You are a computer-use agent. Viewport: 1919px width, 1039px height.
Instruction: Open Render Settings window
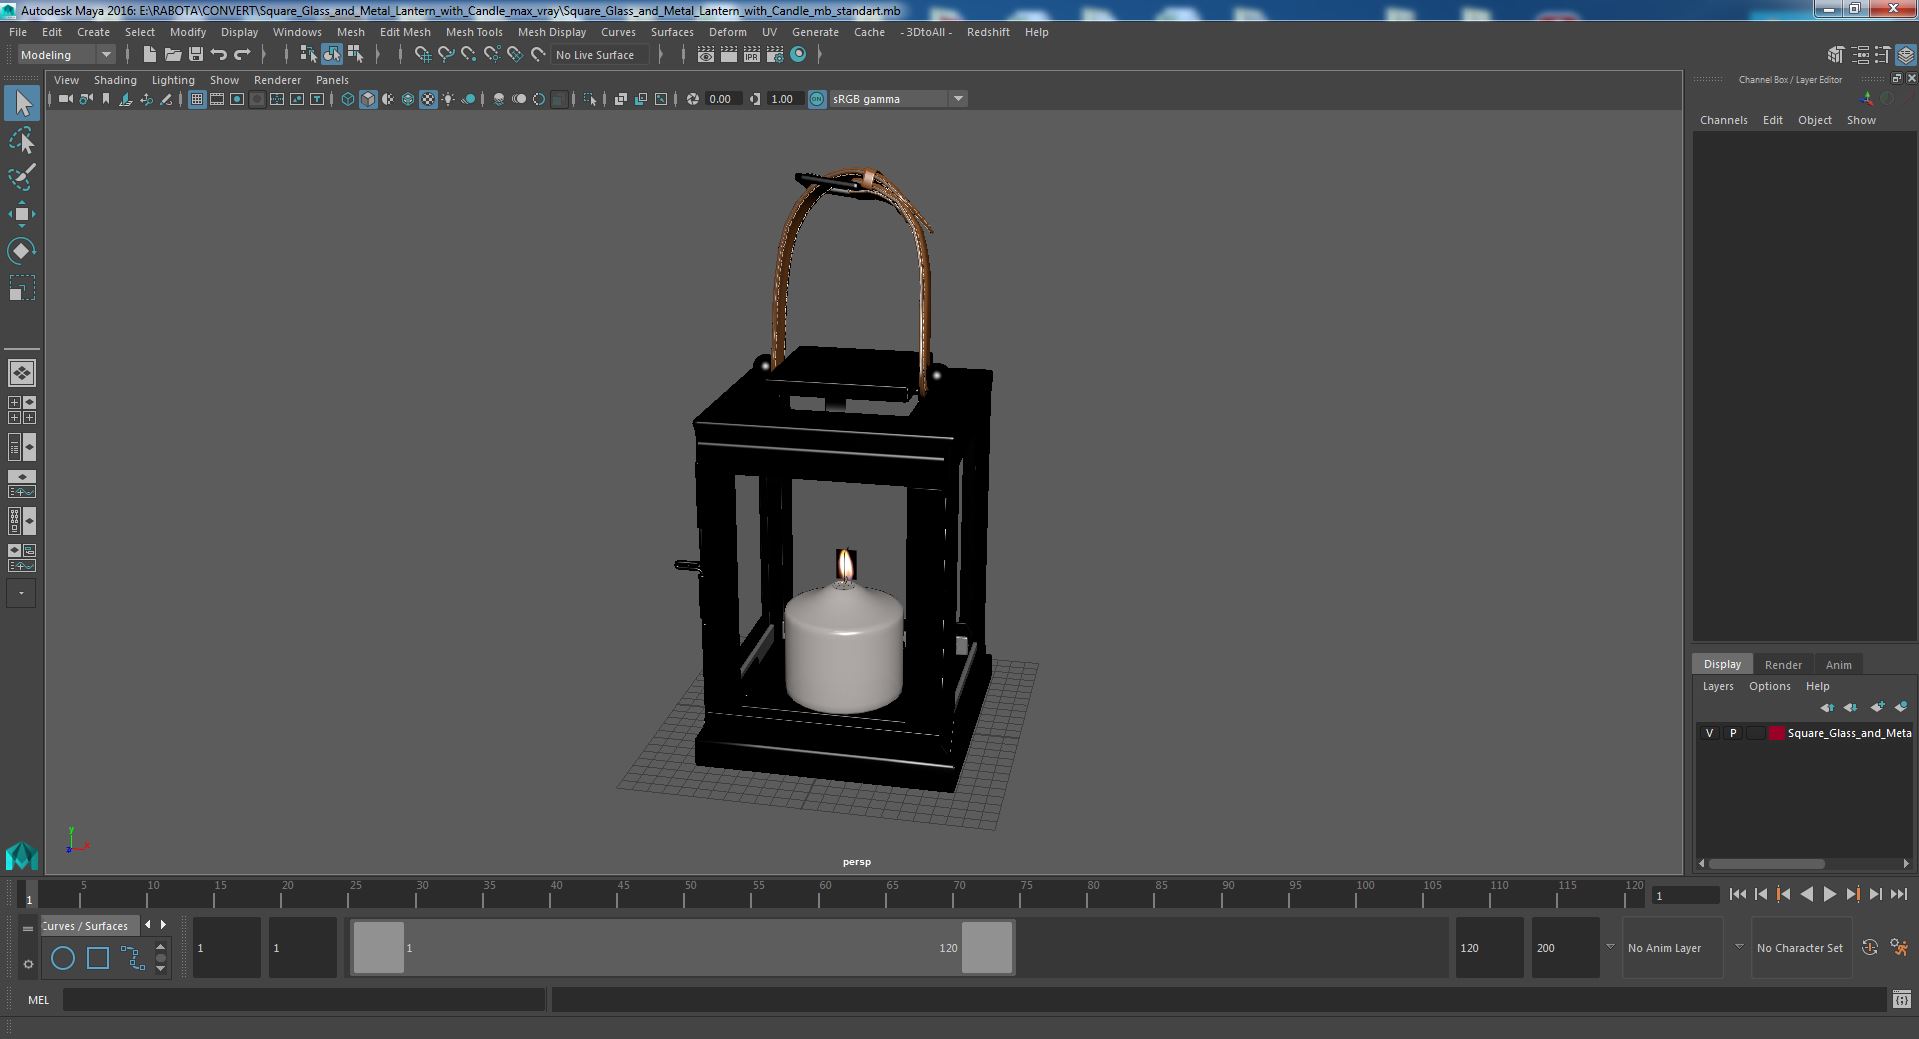click(775, 55)
